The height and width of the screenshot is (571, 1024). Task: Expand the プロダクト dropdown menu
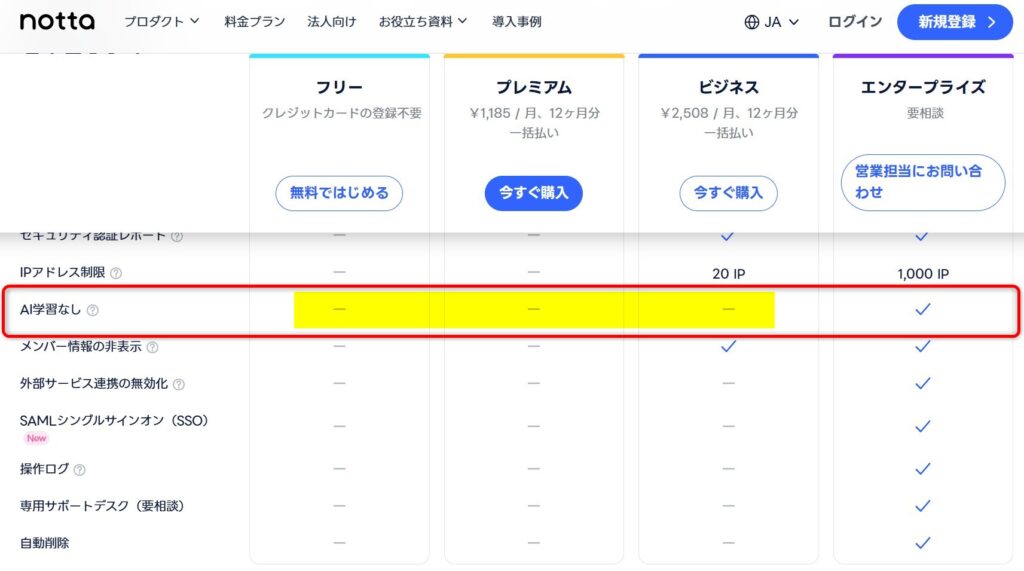[x=162, y=21]
